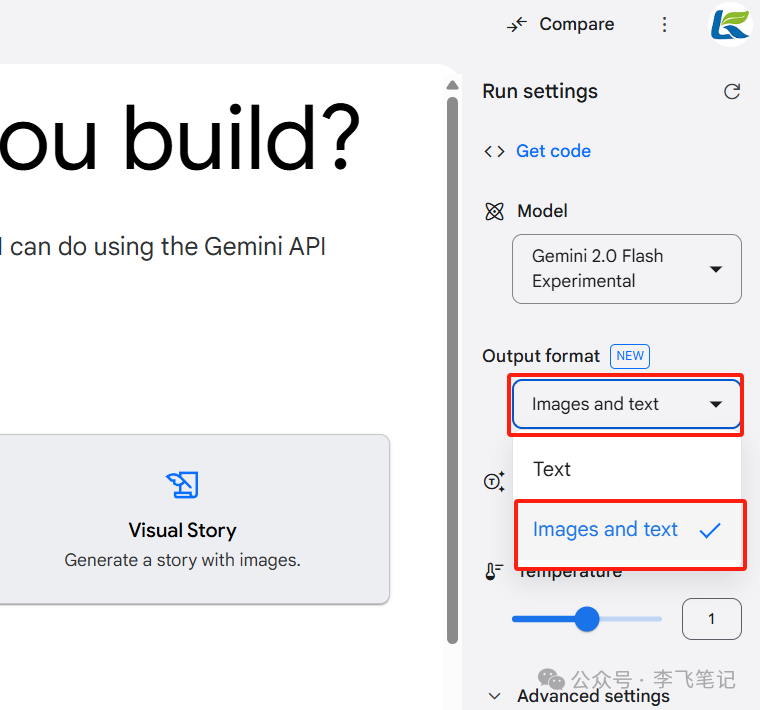This screenshot has width=760, height=710.
Task: Expand the Advanced settings section
Action: click(x=579, y=696)
